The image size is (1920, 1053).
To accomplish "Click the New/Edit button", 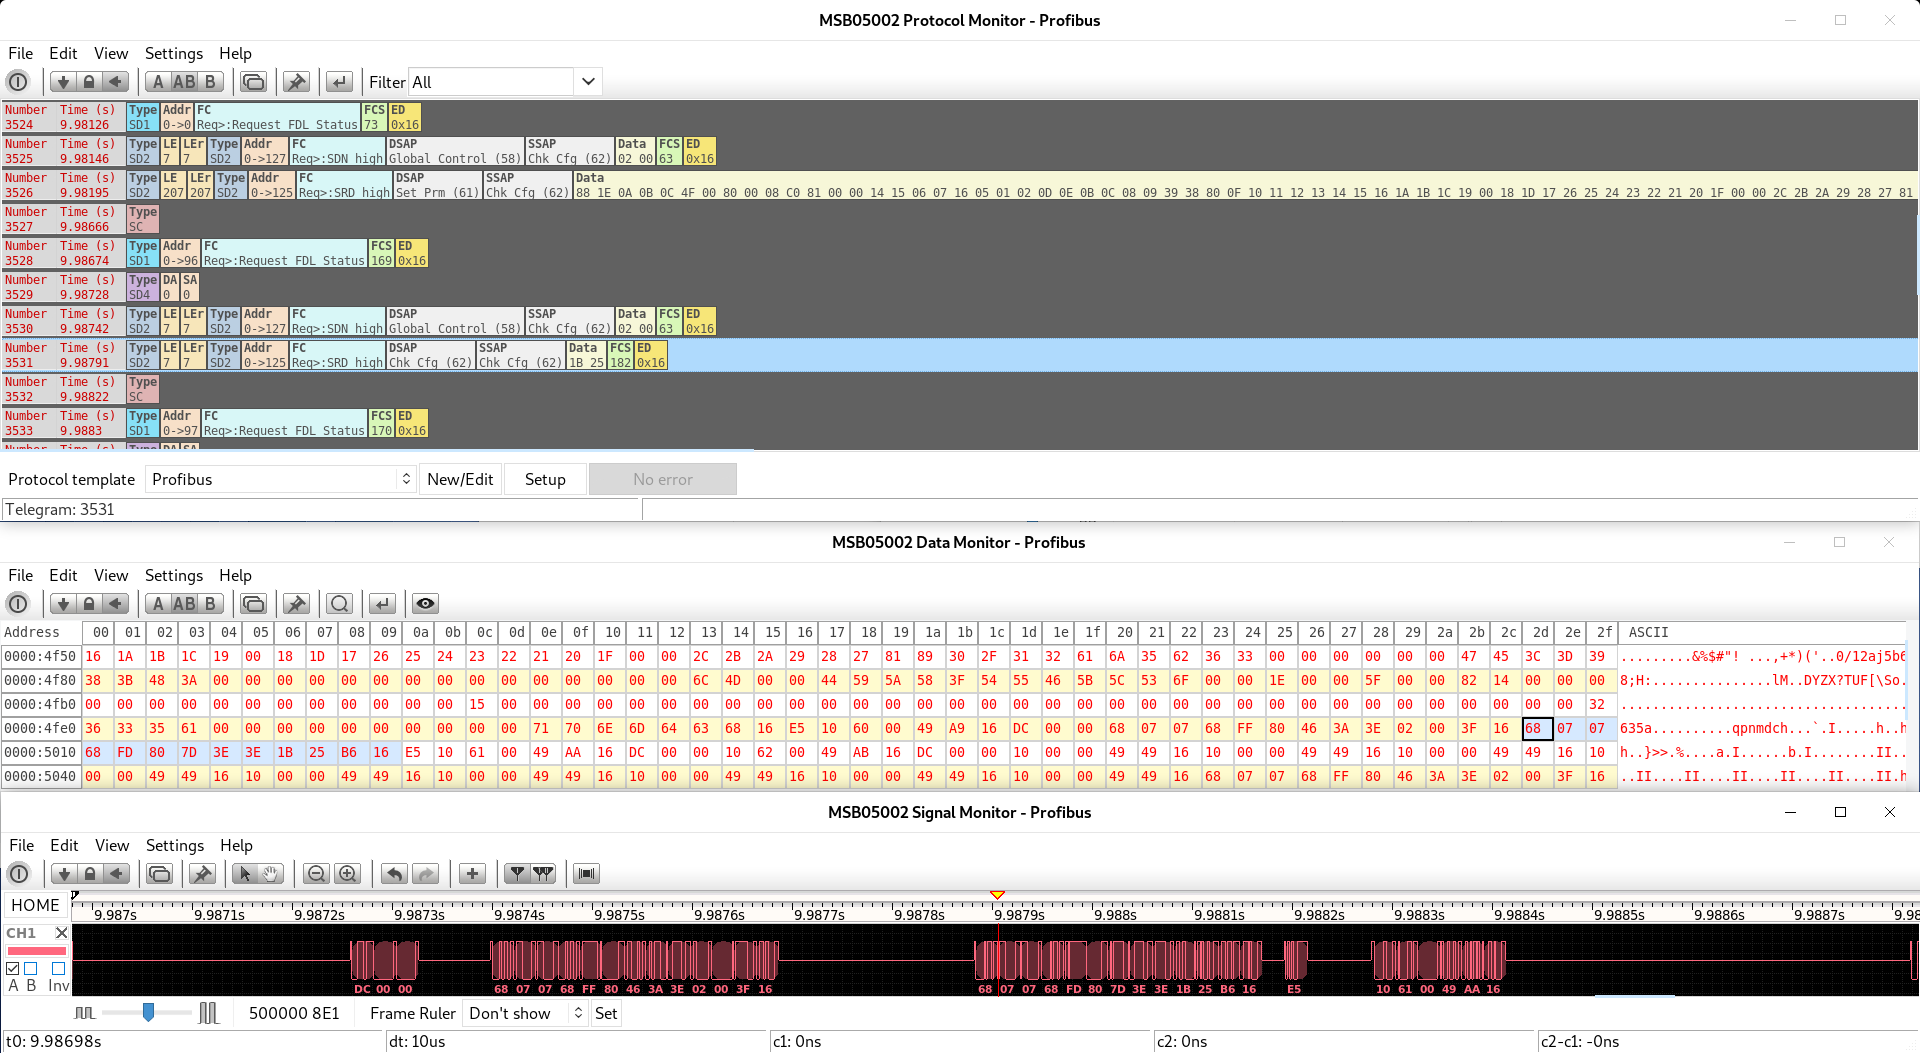I will (460, 479).
